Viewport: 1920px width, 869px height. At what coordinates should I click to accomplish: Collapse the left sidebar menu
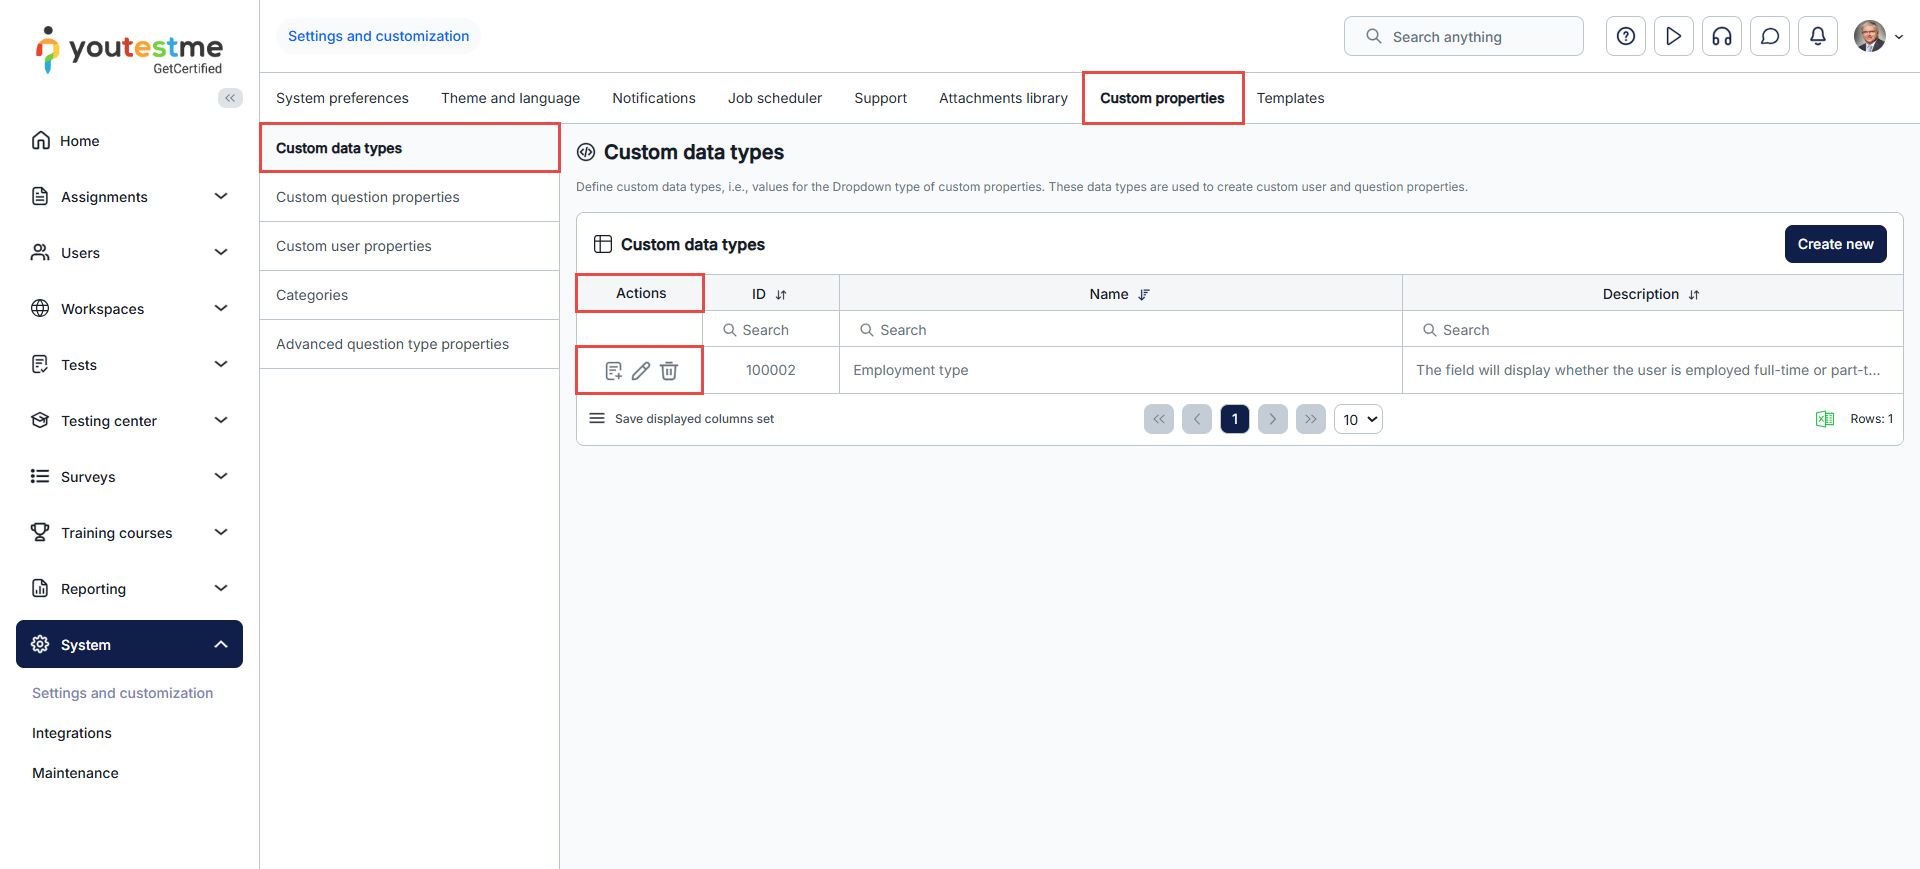(230, 98)
